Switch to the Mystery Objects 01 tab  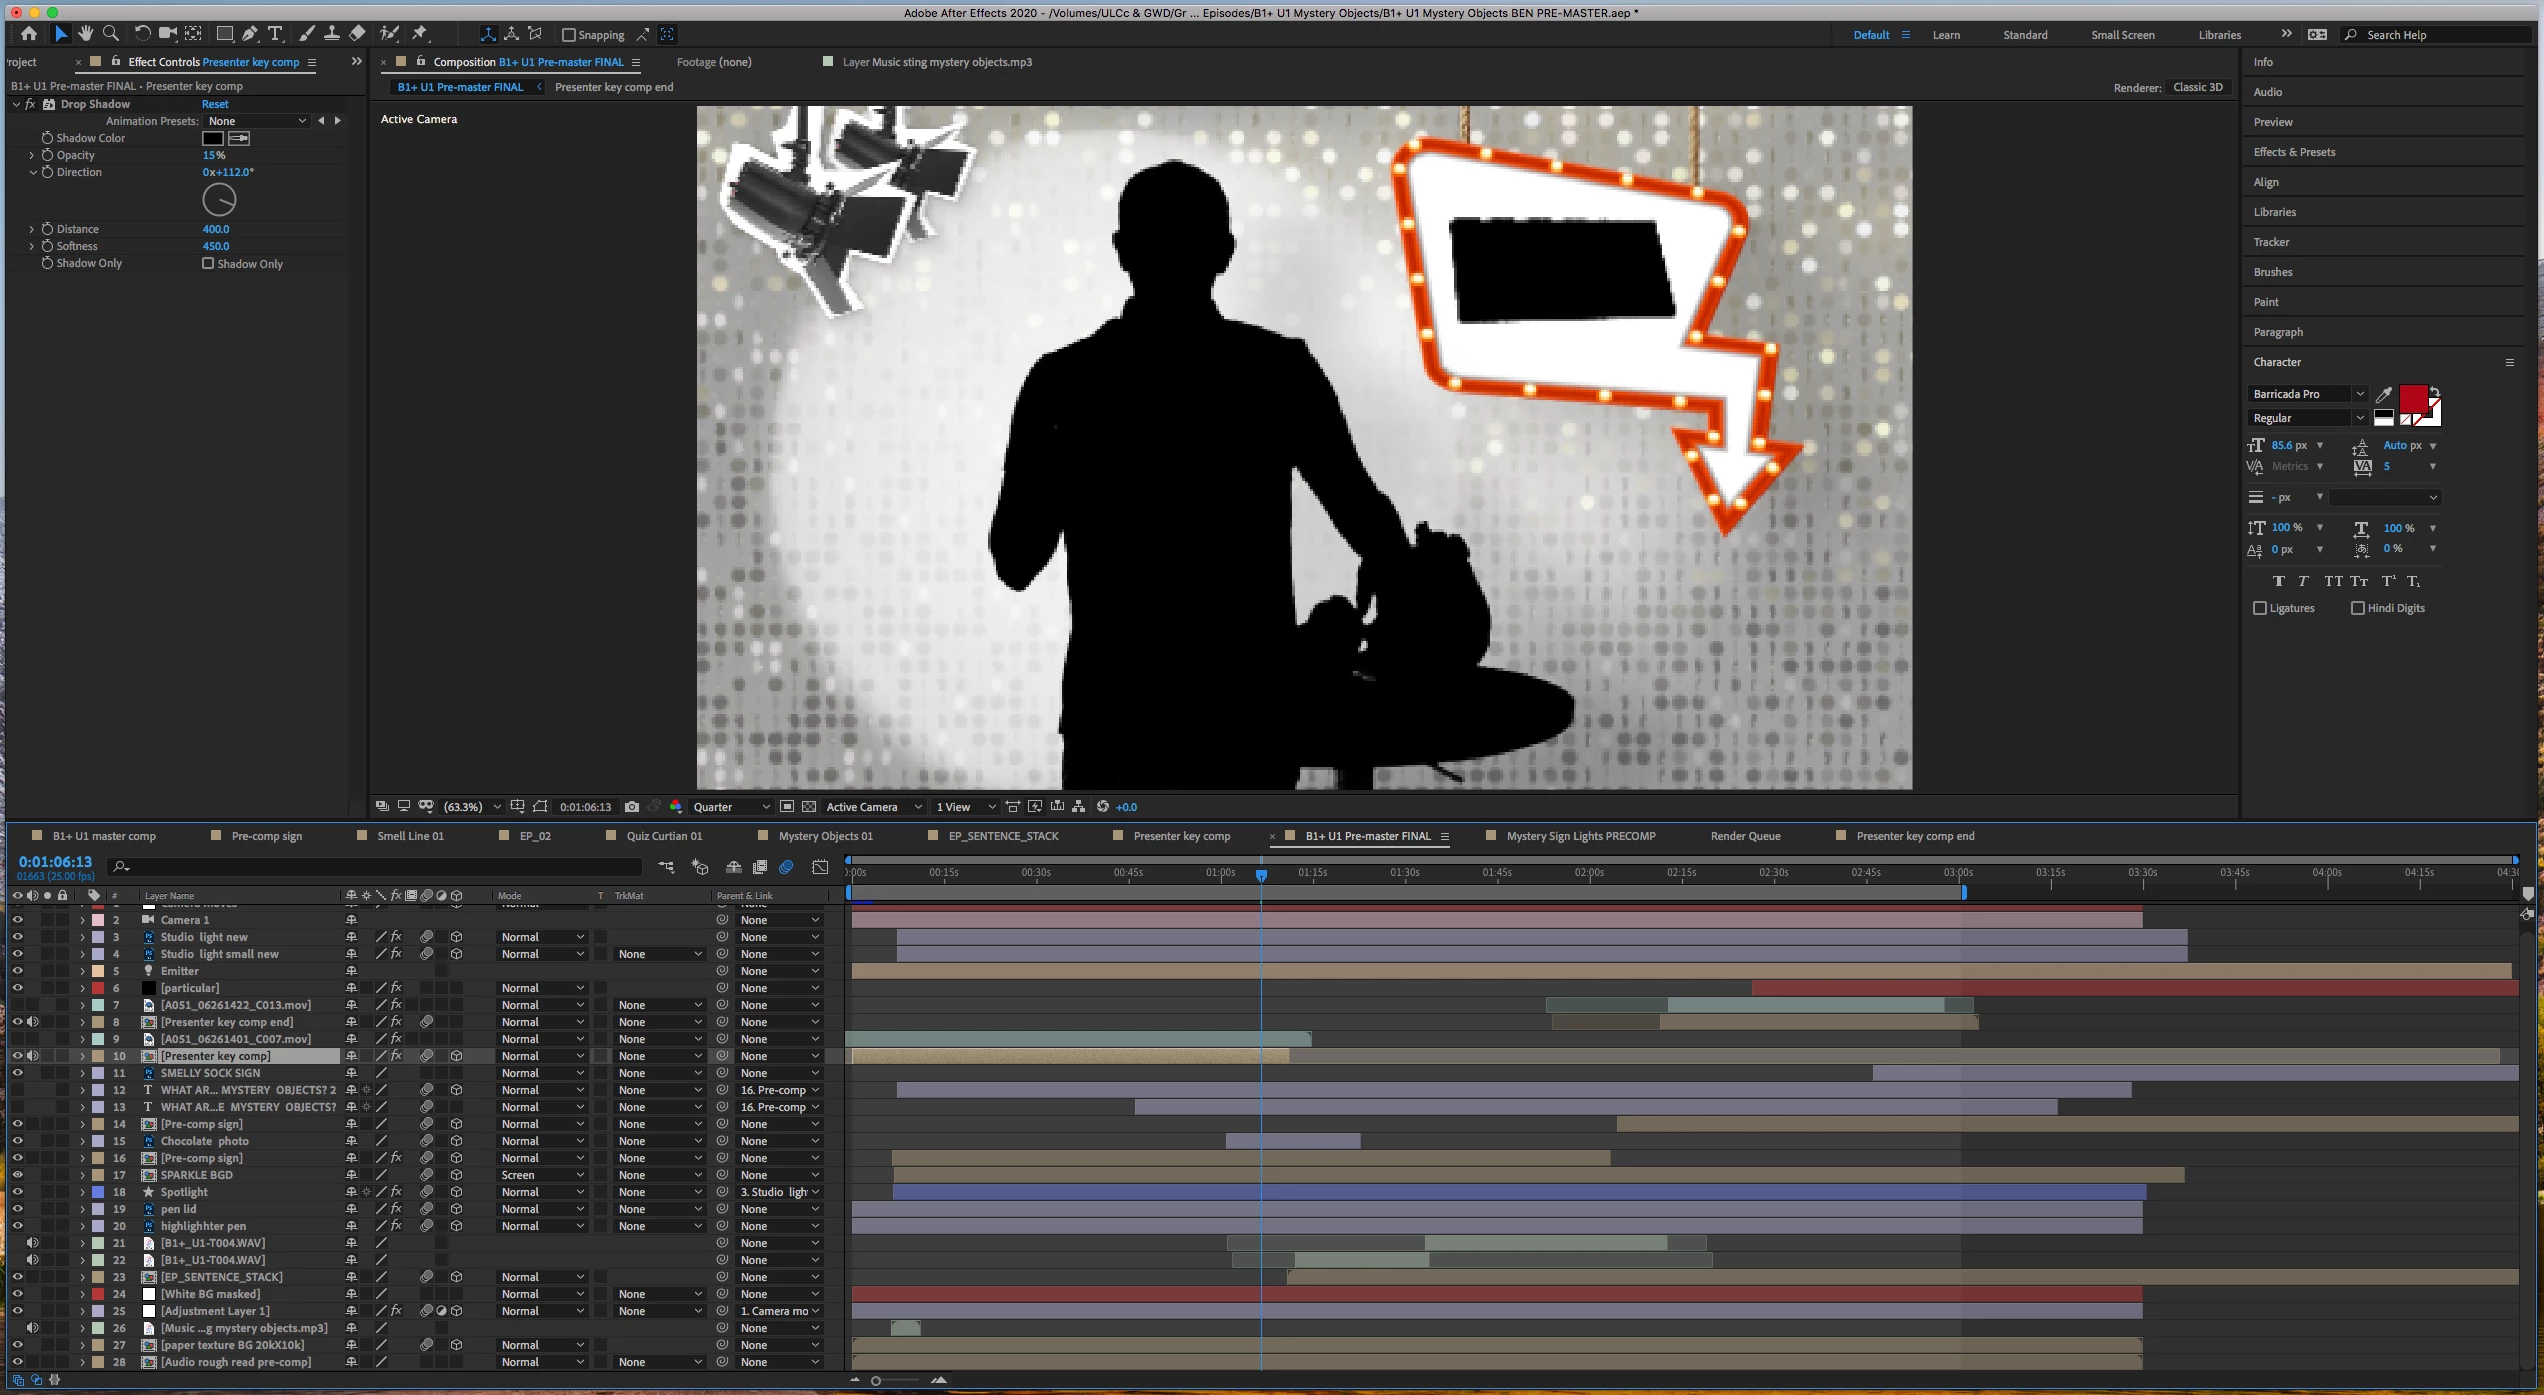point(825,836)
